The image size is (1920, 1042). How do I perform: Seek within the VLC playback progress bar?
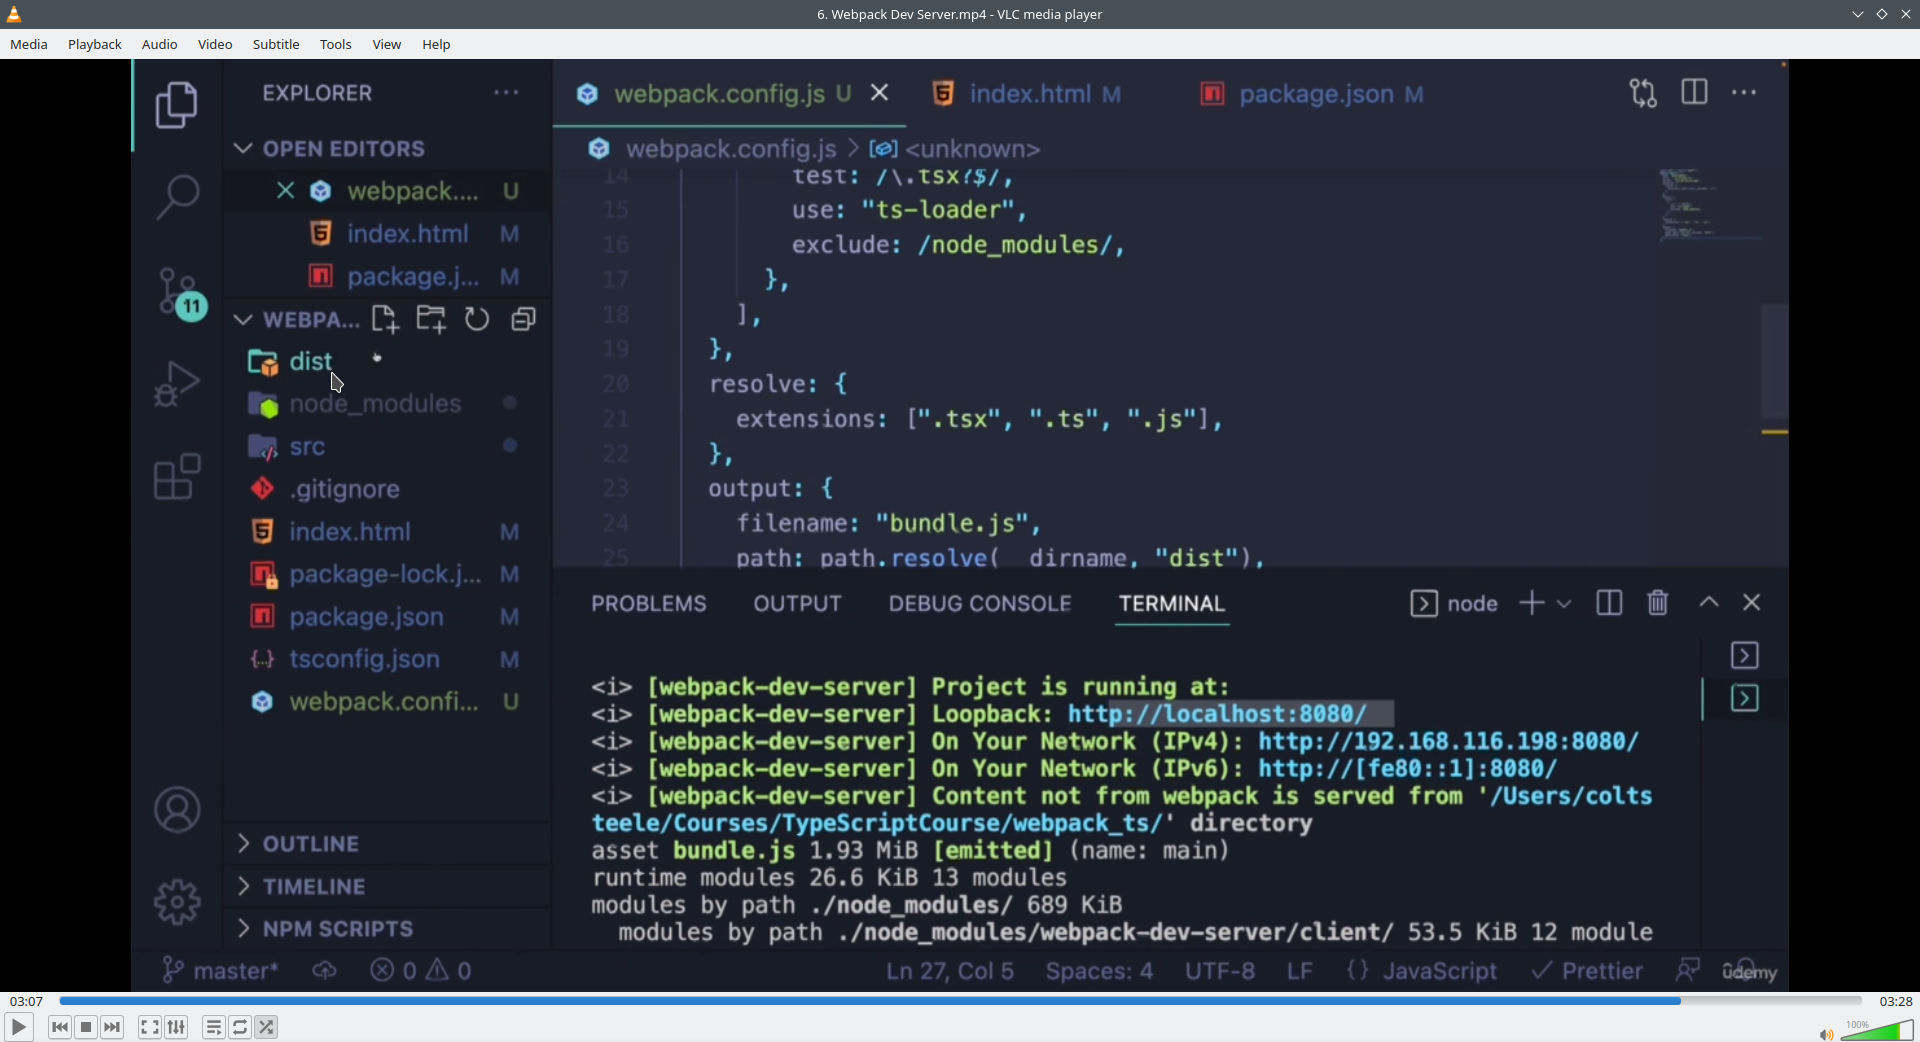pos(960,1001)
